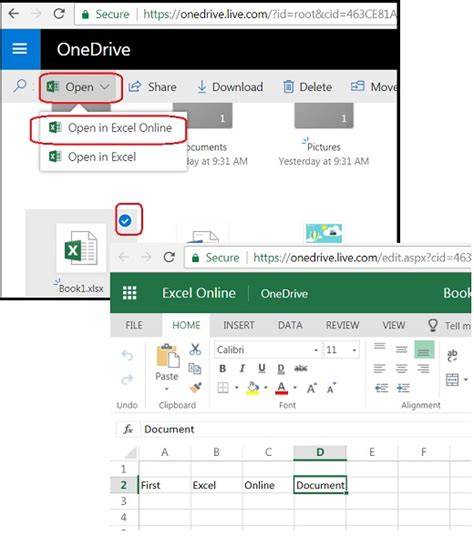
Task: Click the Borders icon
Action: (x=223, y=388)
